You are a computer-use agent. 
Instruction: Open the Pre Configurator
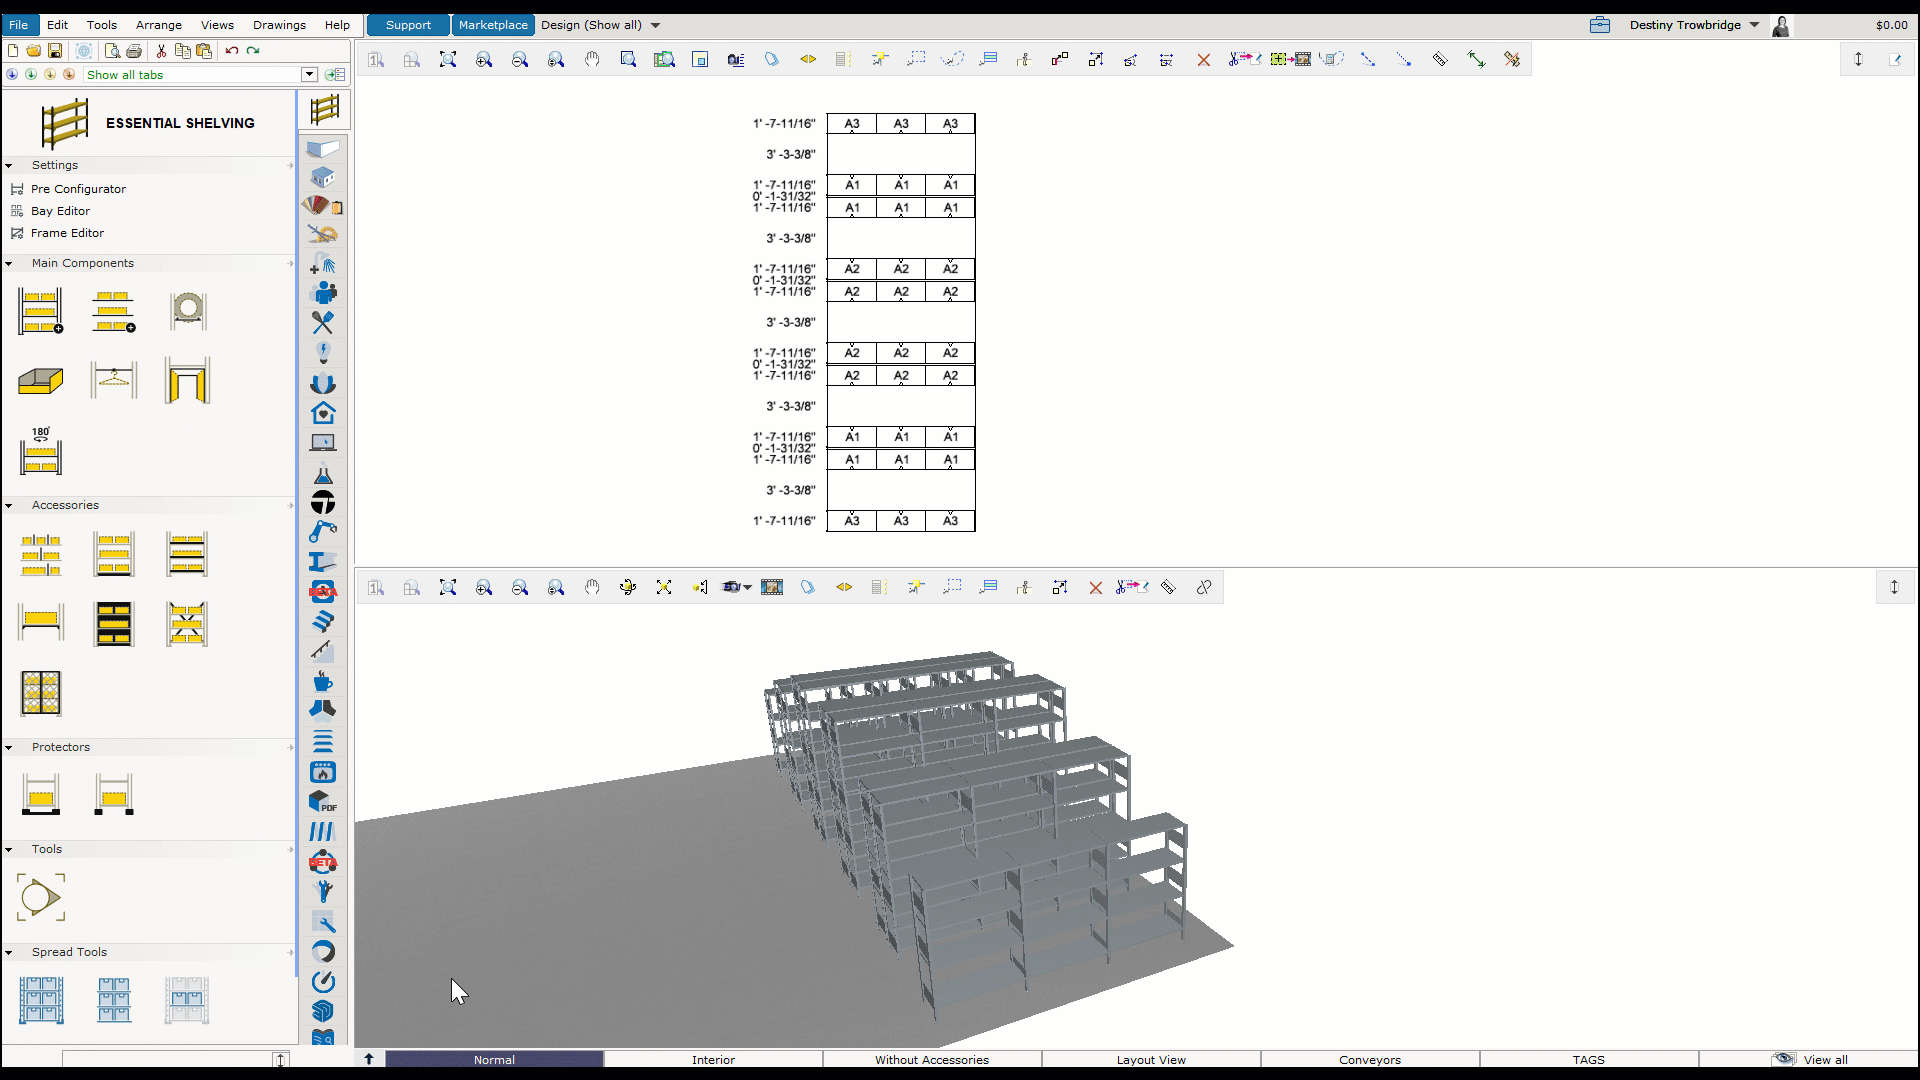[78, 189]
